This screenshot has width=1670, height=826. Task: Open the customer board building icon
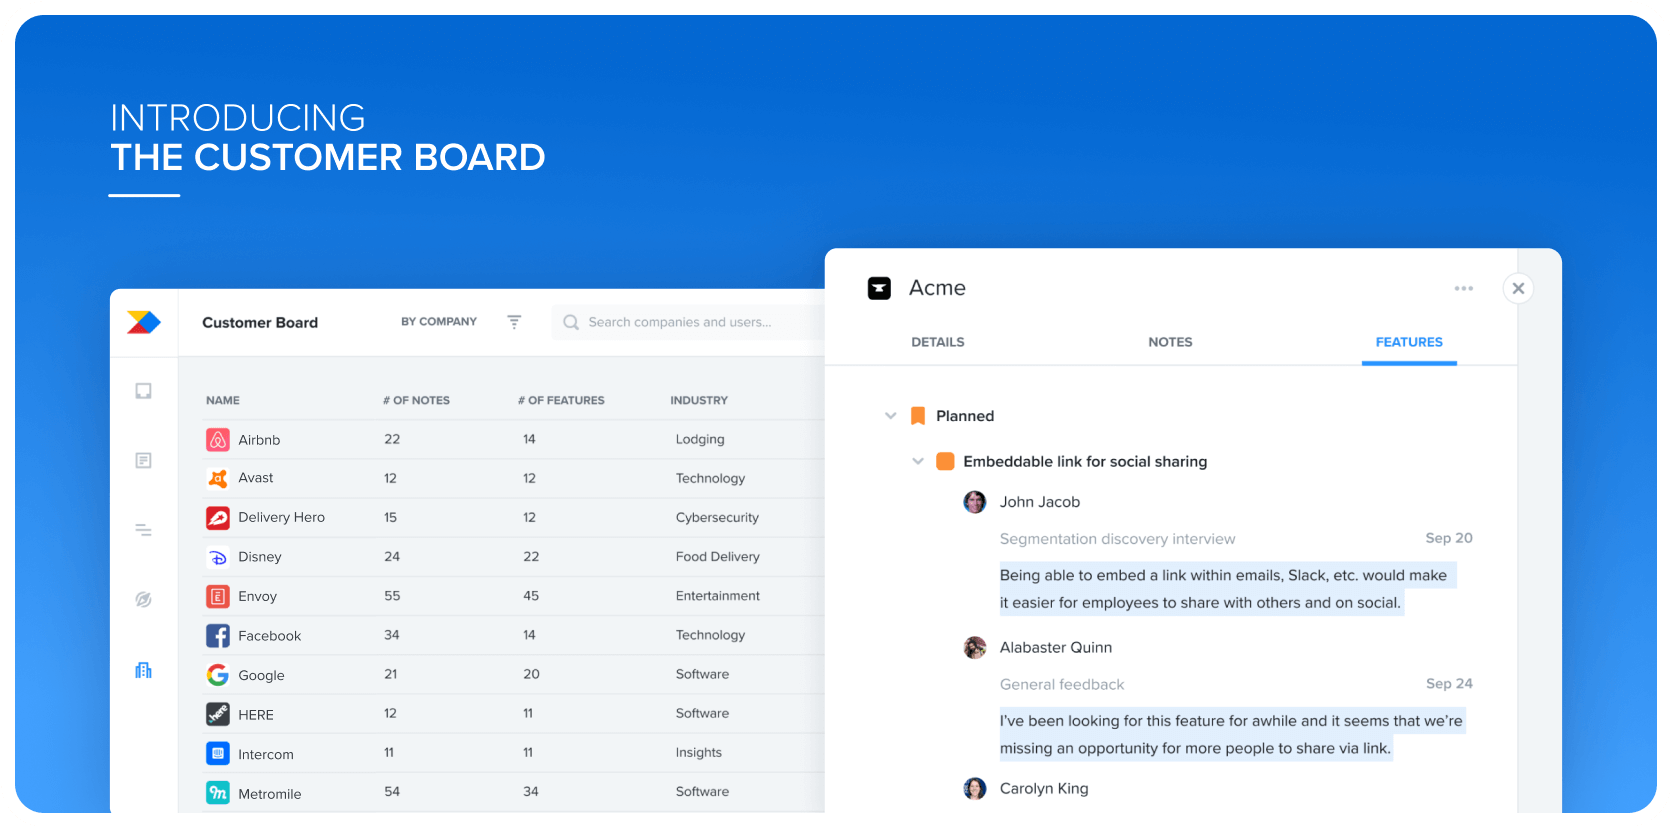pos(144,670)
